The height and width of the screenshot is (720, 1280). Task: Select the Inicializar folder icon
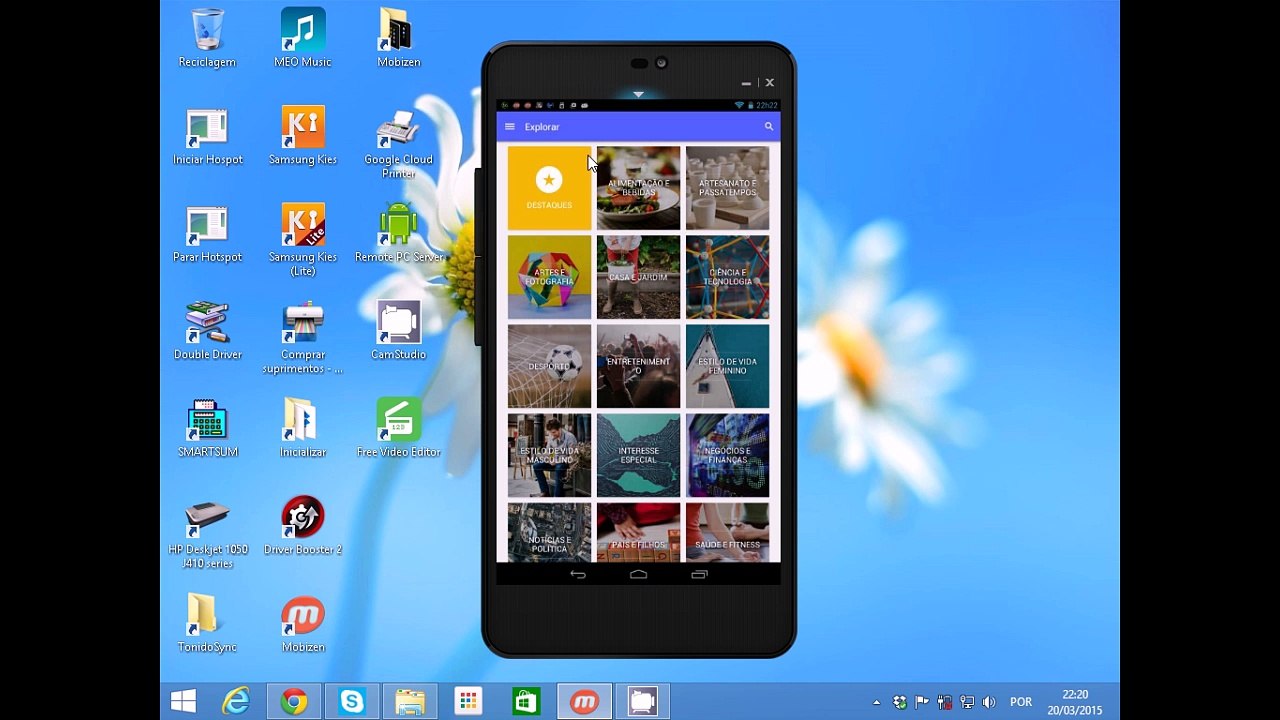(302, 428)
